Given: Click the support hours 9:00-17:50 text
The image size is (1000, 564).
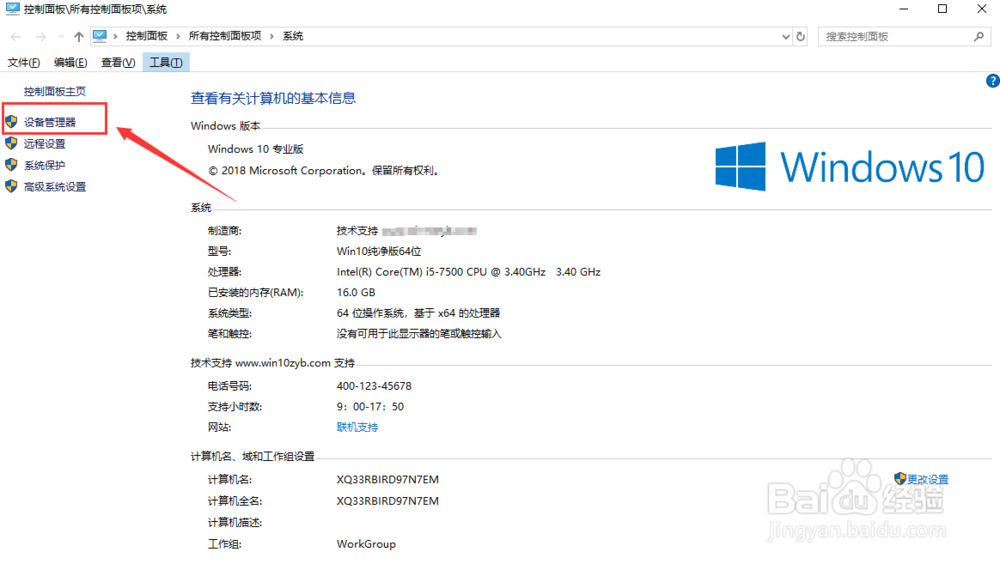Looking at the screenshot, I should pyautogui.click(x=371, y=406).
